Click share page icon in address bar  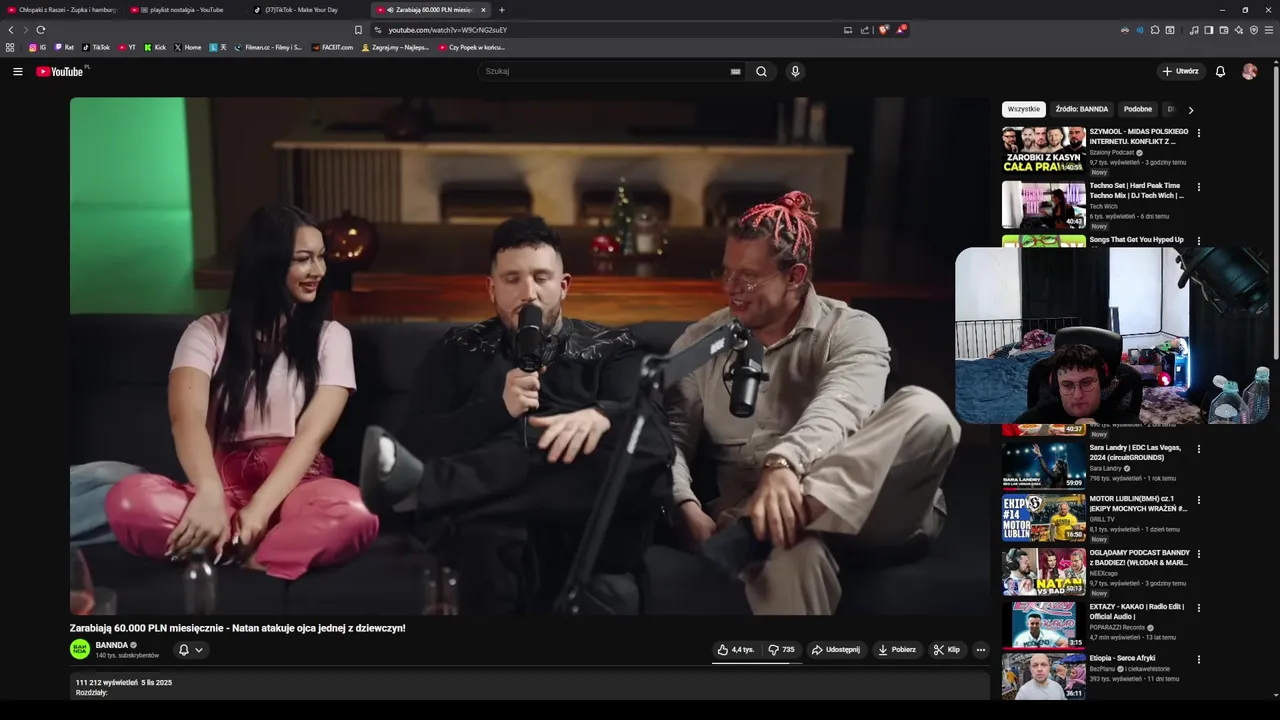pos(864,30)
